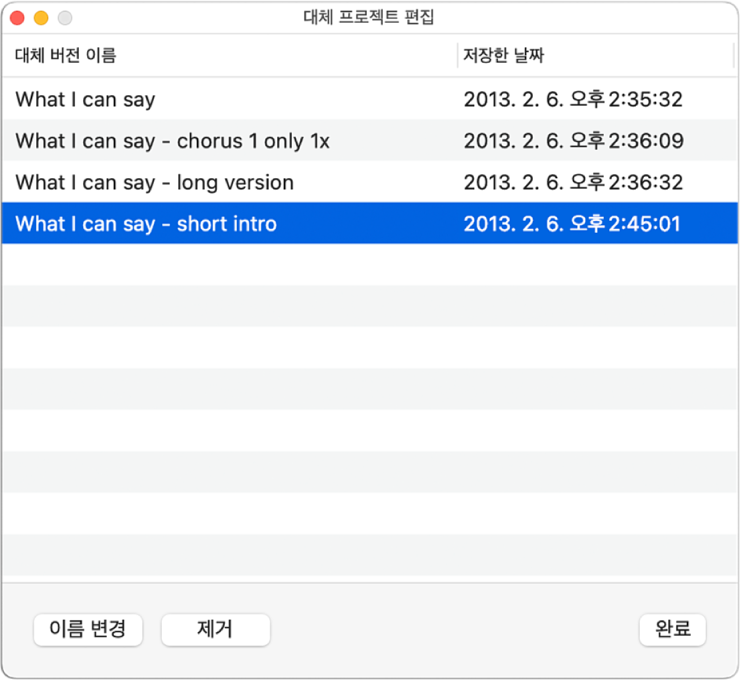Select the first alternative named only "What I can say"

pyautogui.click(x=86, y=99)
